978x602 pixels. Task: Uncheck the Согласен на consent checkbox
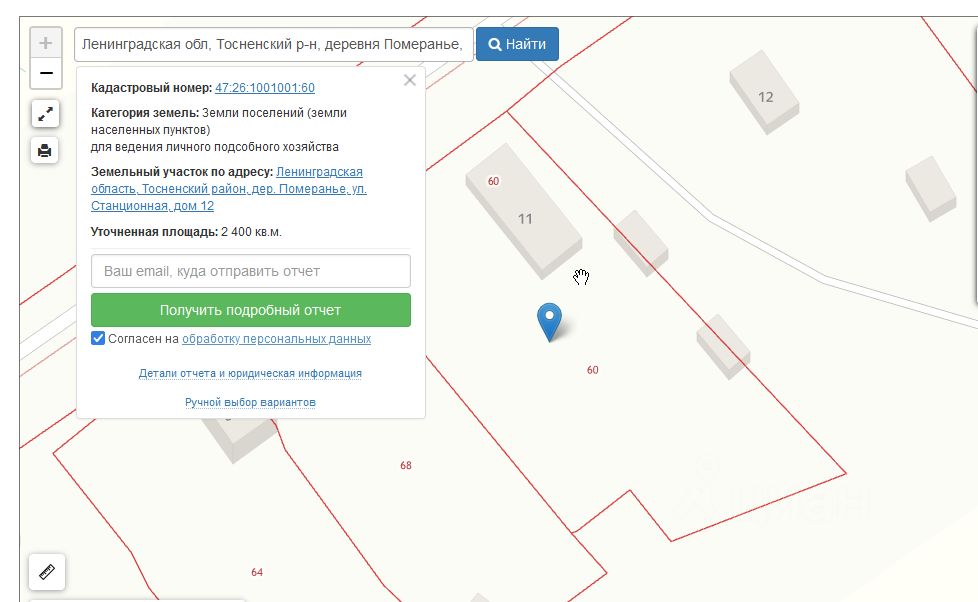(x=98, y=338)
